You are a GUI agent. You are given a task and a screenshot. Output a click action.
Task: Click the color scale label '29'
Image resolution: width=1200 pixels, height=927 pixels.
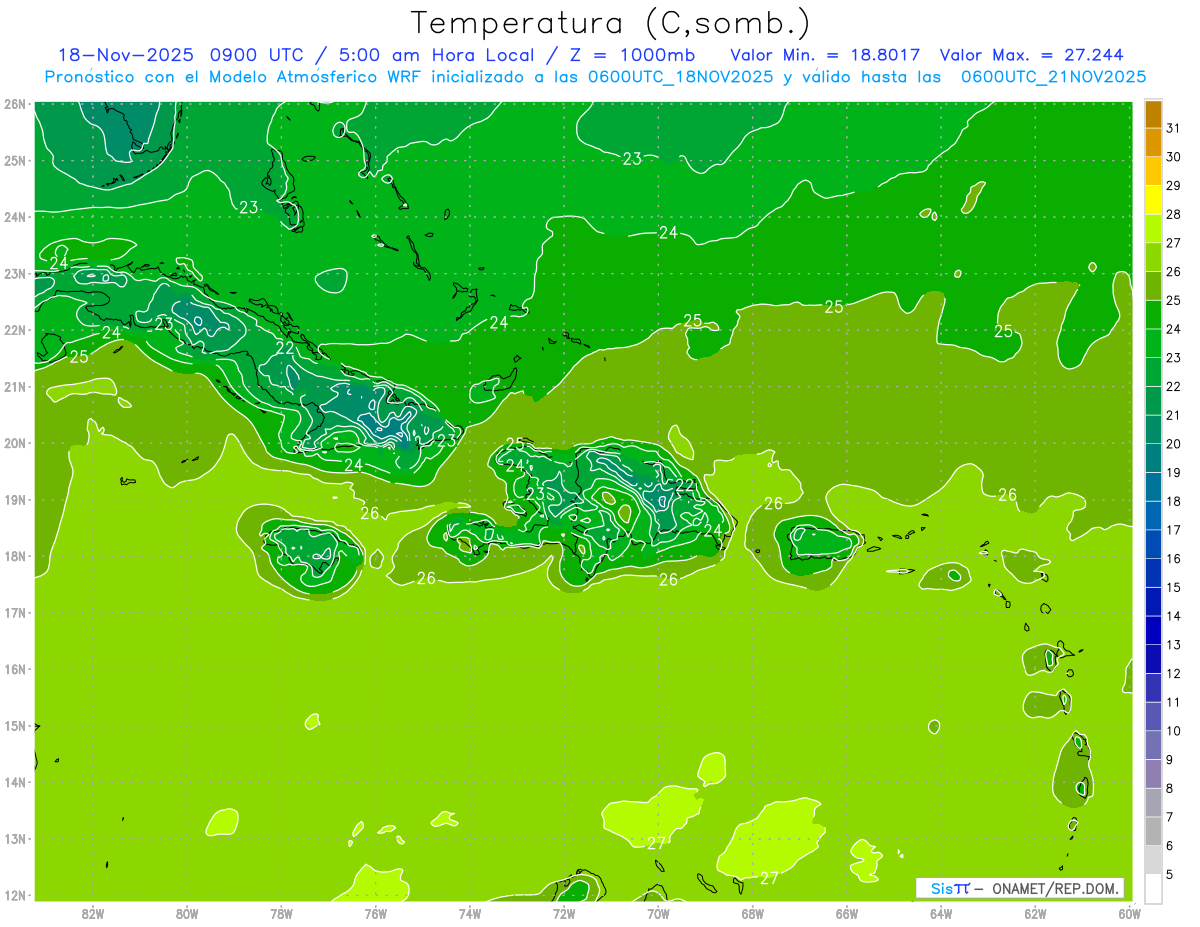pyautogui.click(x=1174, y=186)
